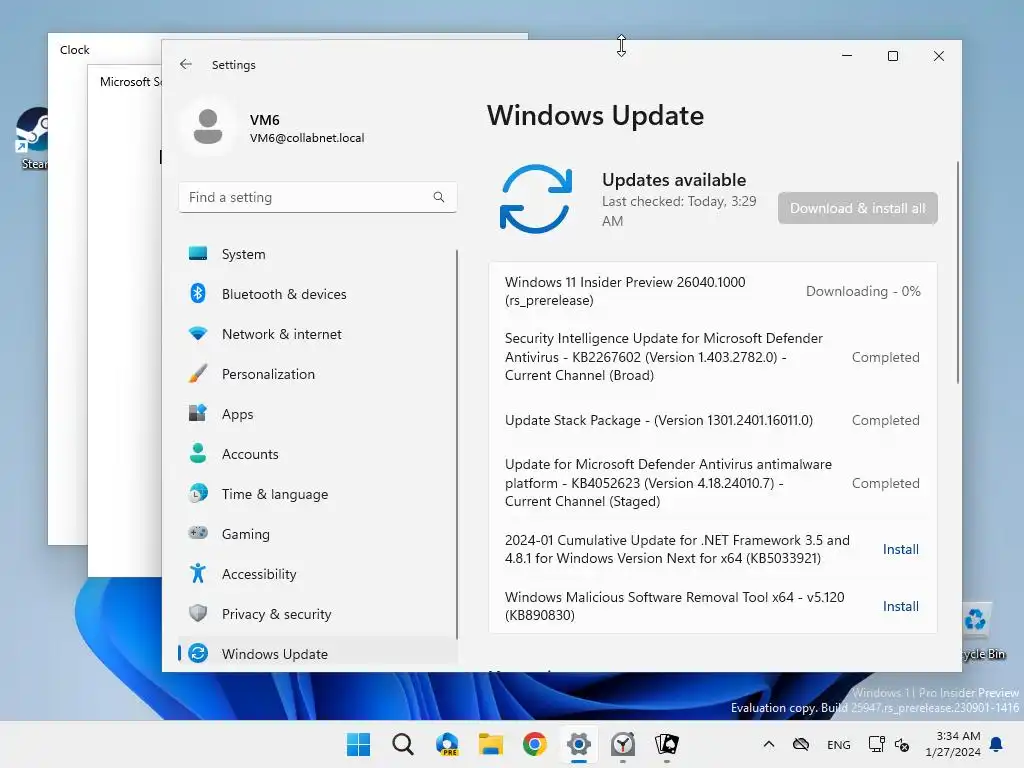Open Gaming settings page
Screen dimensions: 1024x768
click(317, 534)
